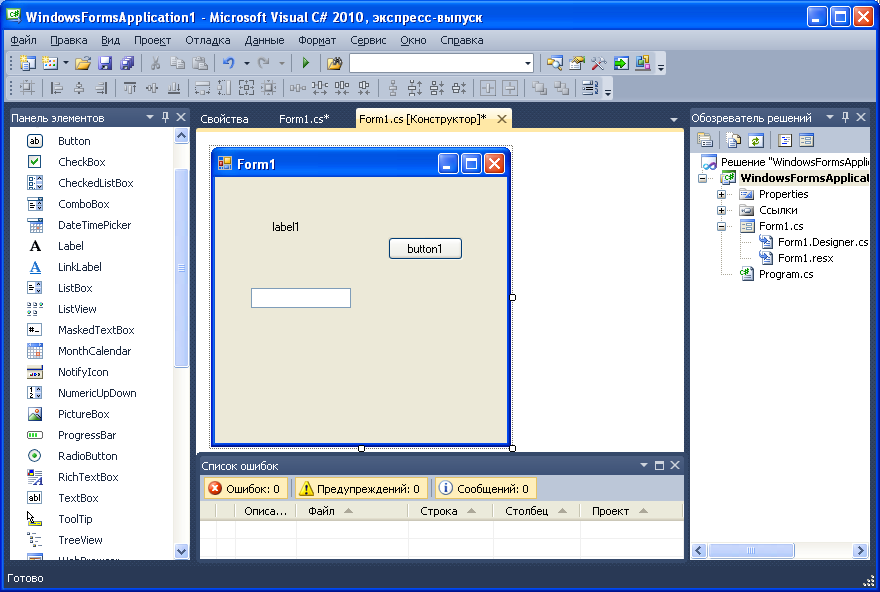The height and width of the screenshot is (592, 880).
Task: Select button1 on the Form1 designer
Action: pyautogui.click(x=425, y=249)
